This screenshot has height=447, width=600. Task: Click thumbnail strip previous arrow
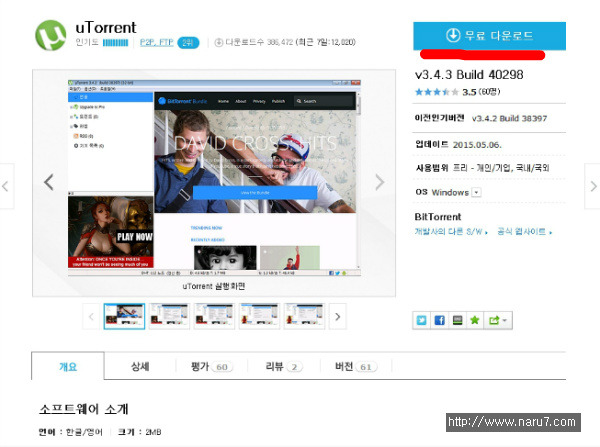coord(91,316)
